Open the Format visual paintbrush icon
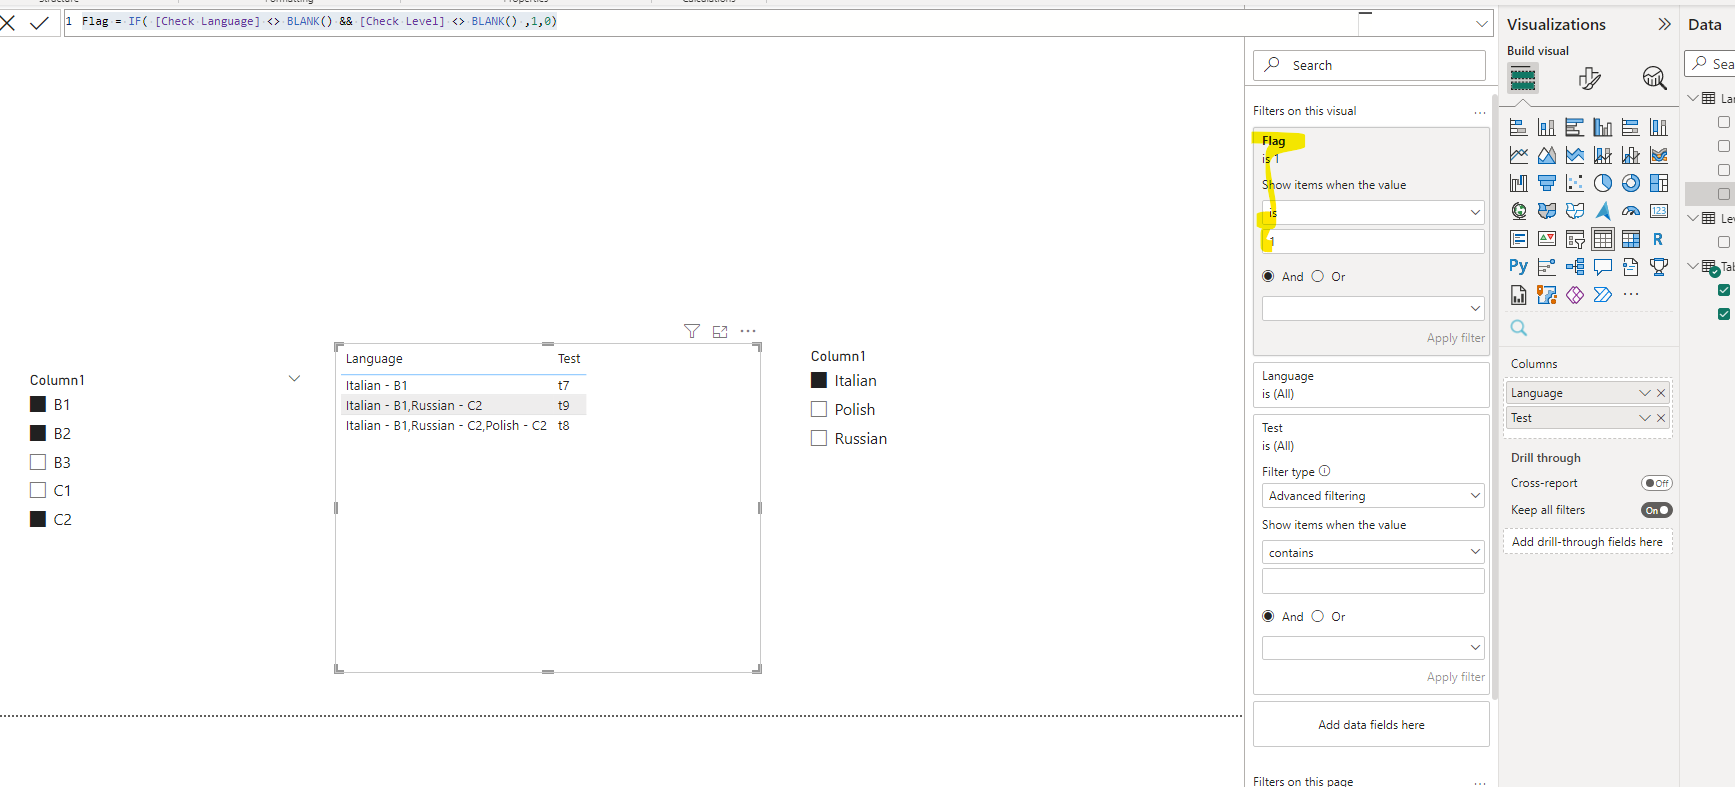Viewport: 1735px width, 787px height. (1589, 78)
